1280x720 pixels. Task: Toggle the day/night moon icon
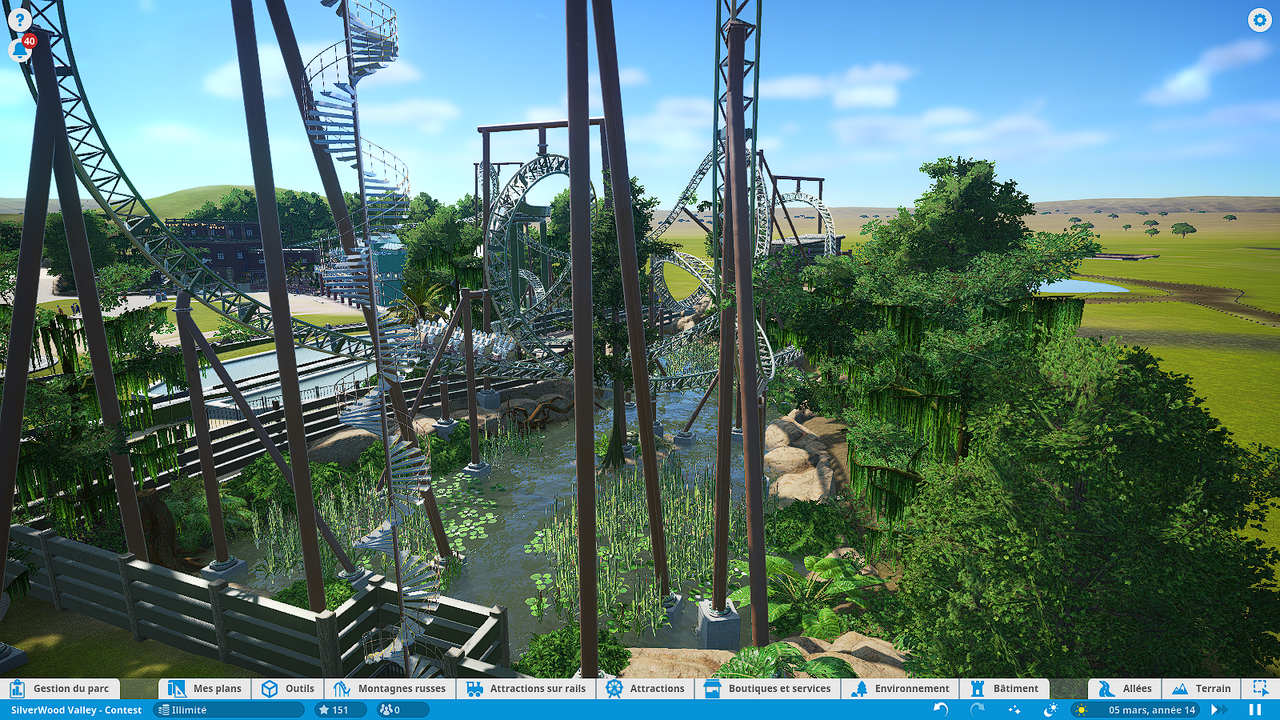pyautogui.click(x=1051, y=710)
